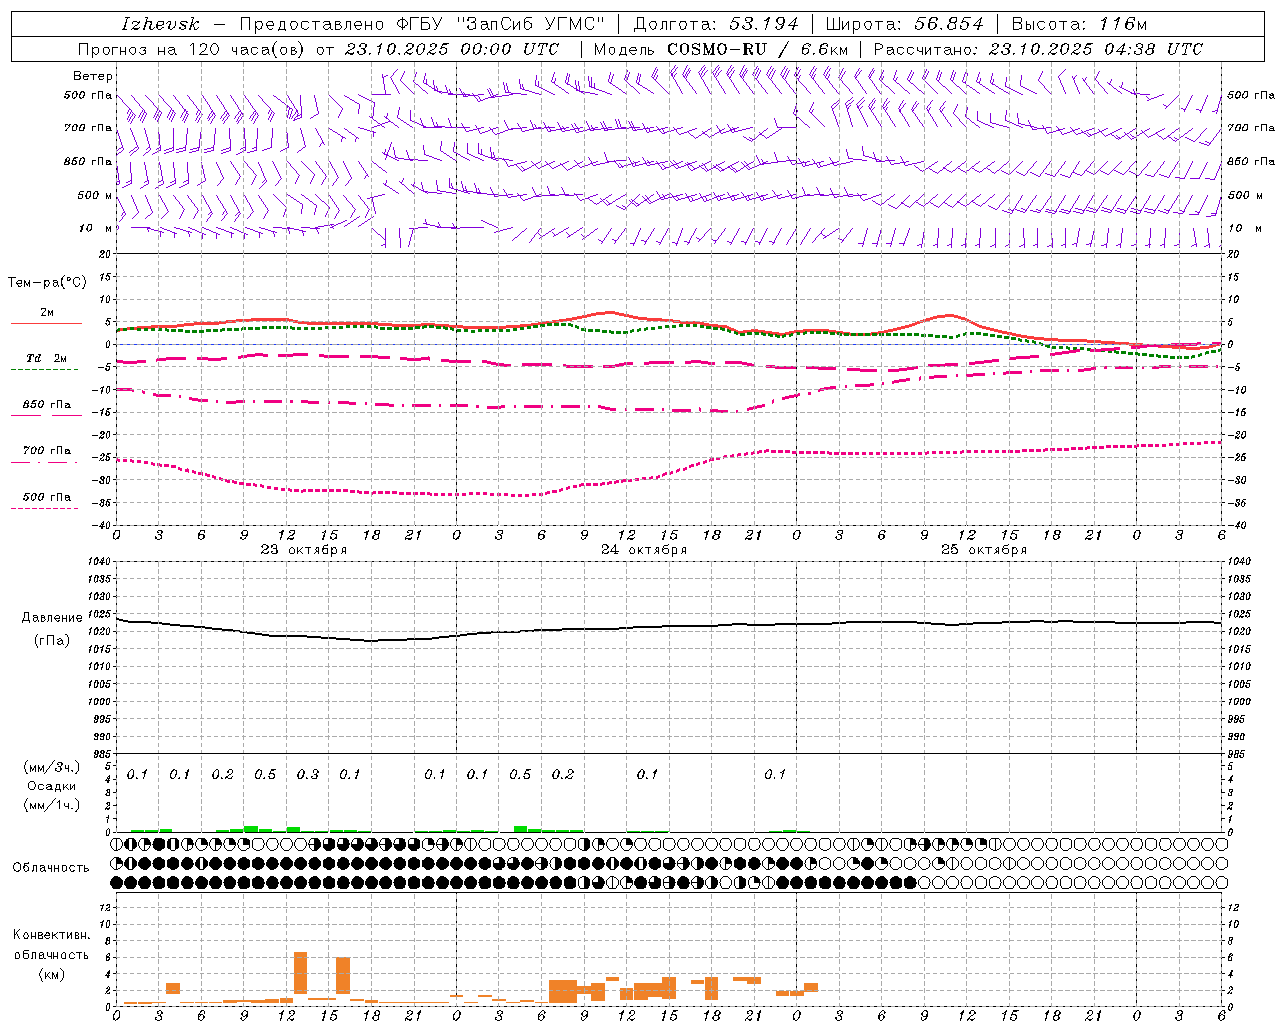This screenshot has height=1024, width=1280.
Task: Select the "700 гПа" temperature legend entry
Action: pos(47,451)
